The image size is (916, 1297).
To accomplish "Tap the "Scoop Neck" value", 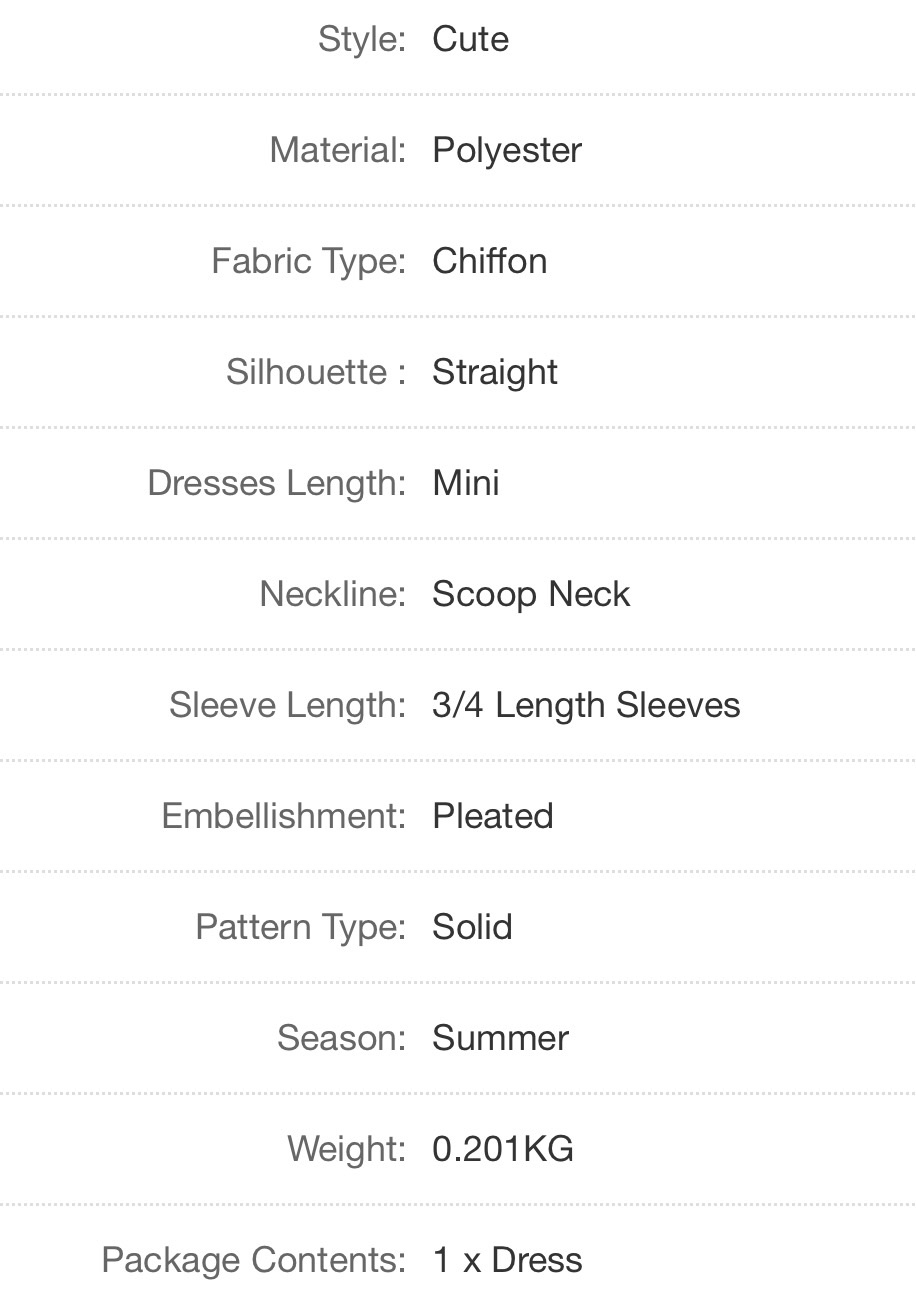I will 531,594.
